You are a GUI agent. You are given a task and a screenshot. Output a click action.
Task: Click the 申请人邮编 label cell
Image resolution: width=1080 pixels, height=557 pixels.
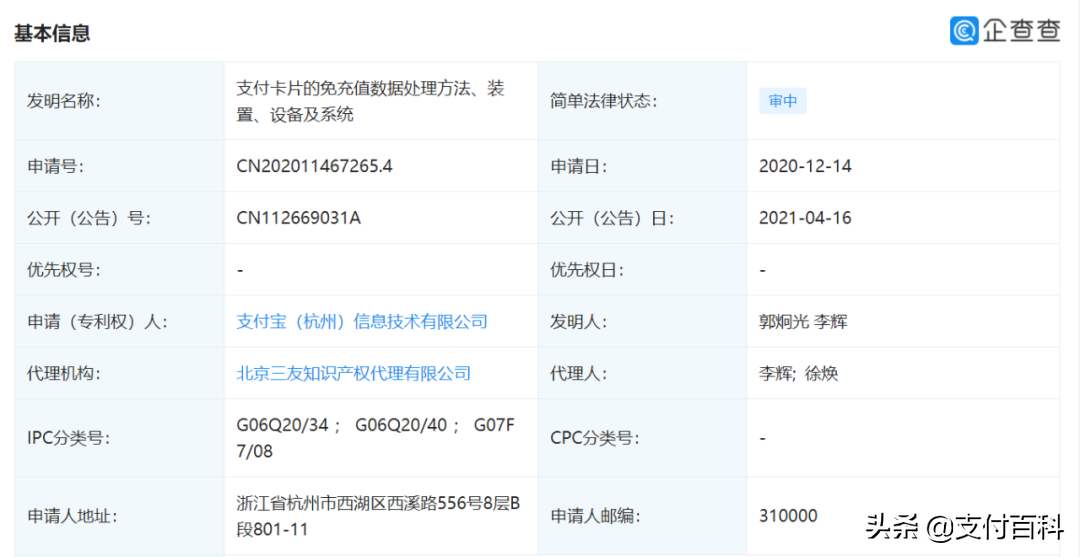tap(642, 516)
